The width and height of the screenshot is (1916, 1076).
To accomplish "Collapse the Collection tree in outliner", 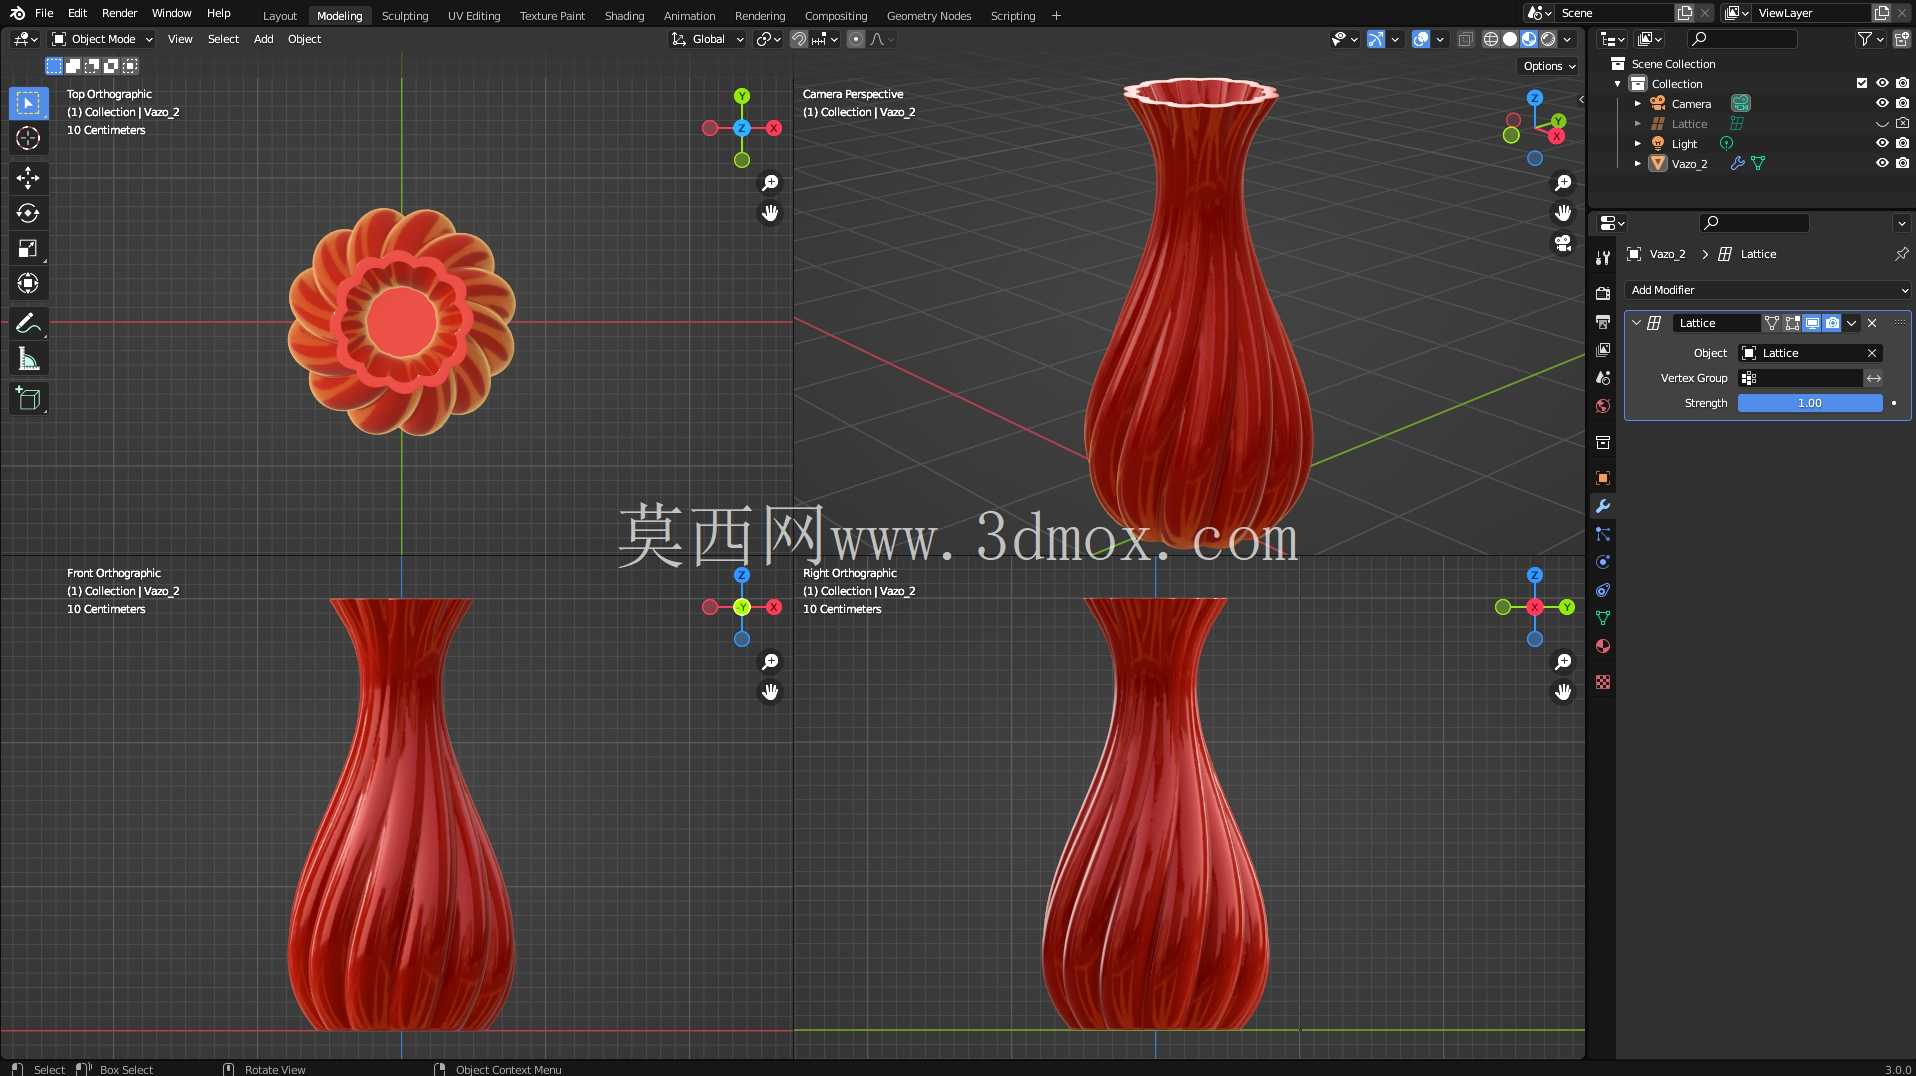I will 1618,84.
